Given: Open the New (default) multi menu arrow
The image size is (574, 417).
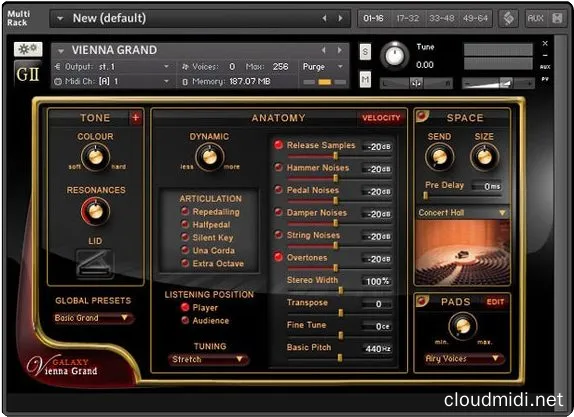Looking at the screenshot, I should point(60,18).
